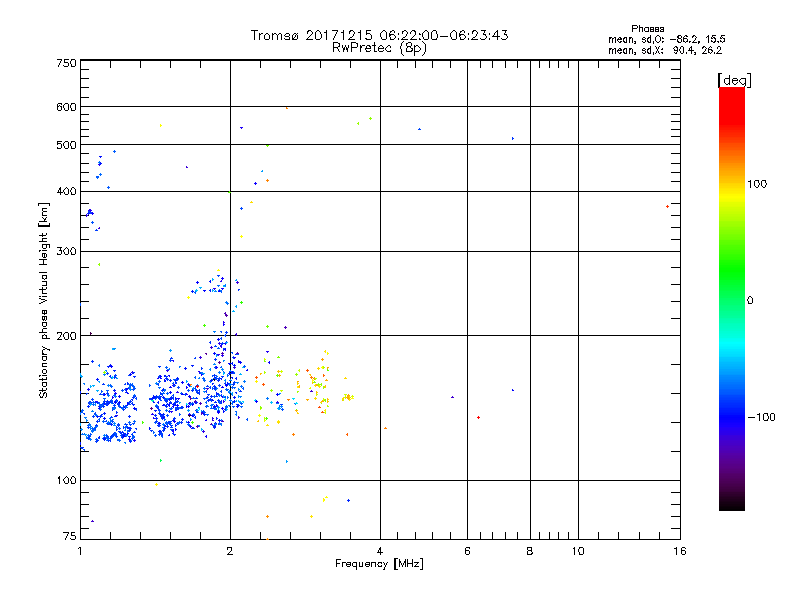Click the '500' label on the height axis
The image size is (800, 600).
click(x=66, y=145)
